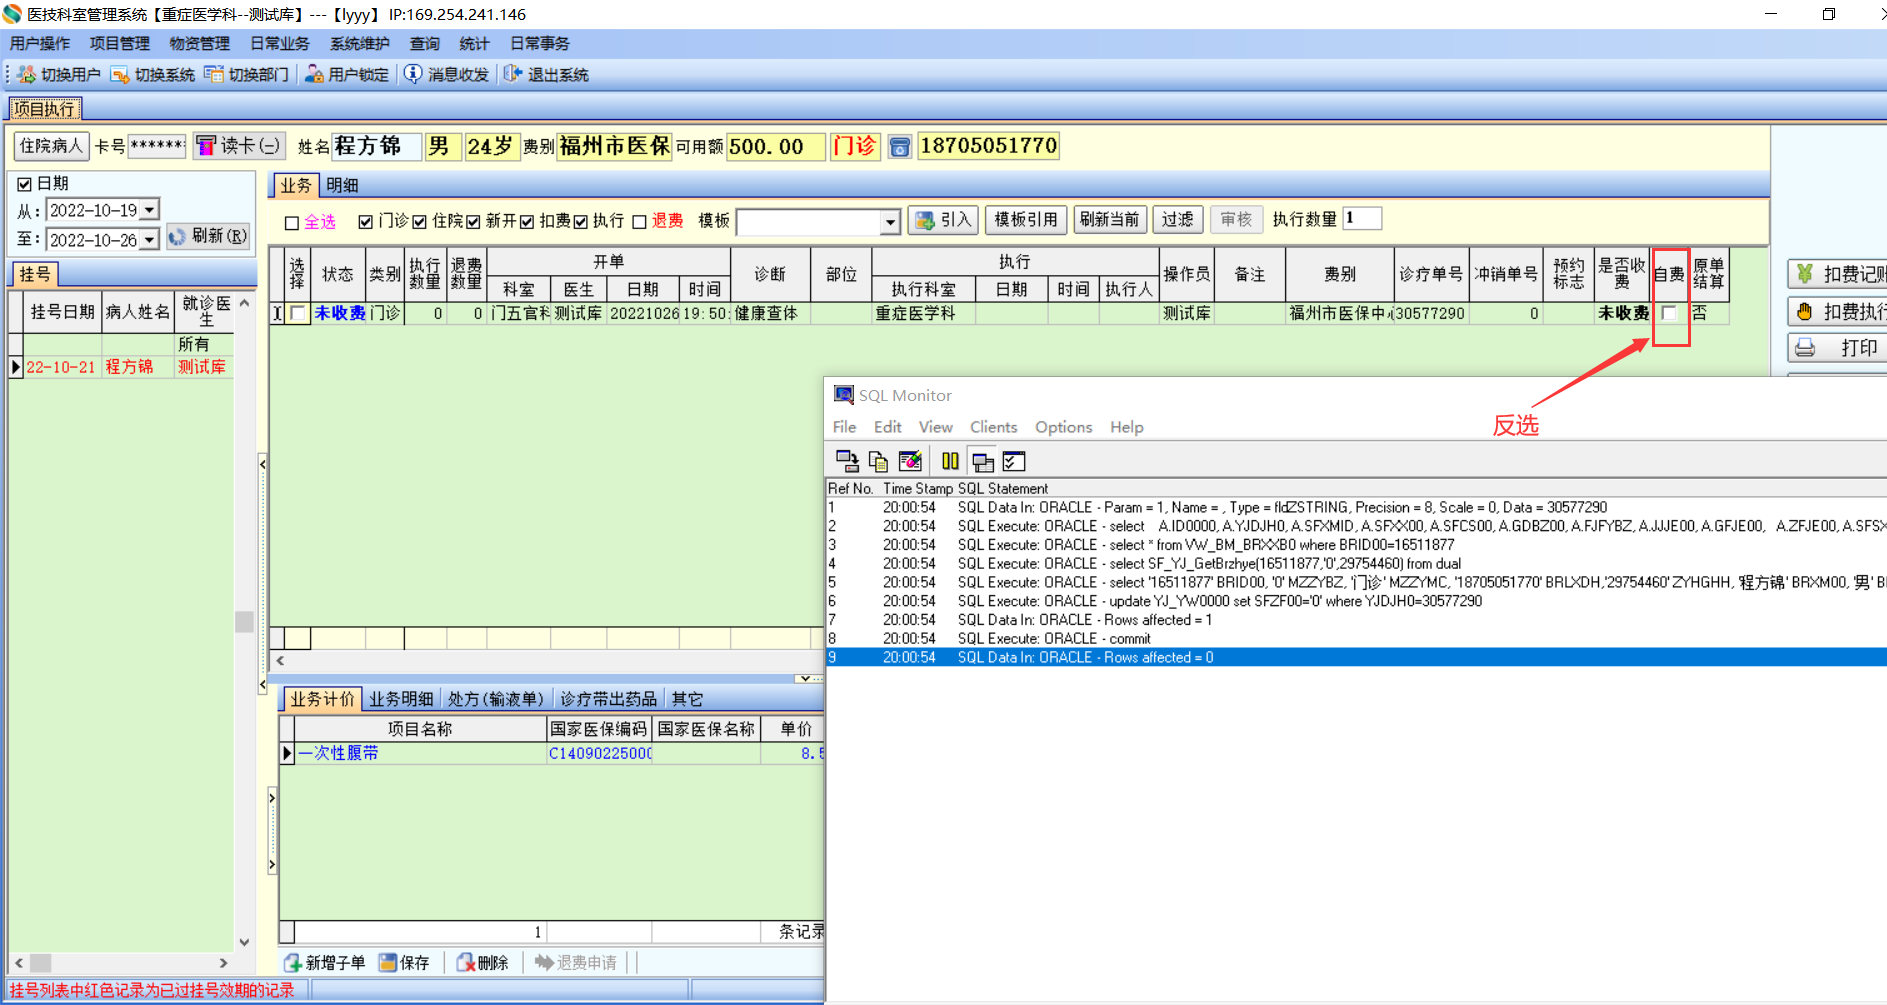Click the 挂号 list horizontal scrollbar thumb
The height and width of the screenshot is (1005, 1887).
40,963
